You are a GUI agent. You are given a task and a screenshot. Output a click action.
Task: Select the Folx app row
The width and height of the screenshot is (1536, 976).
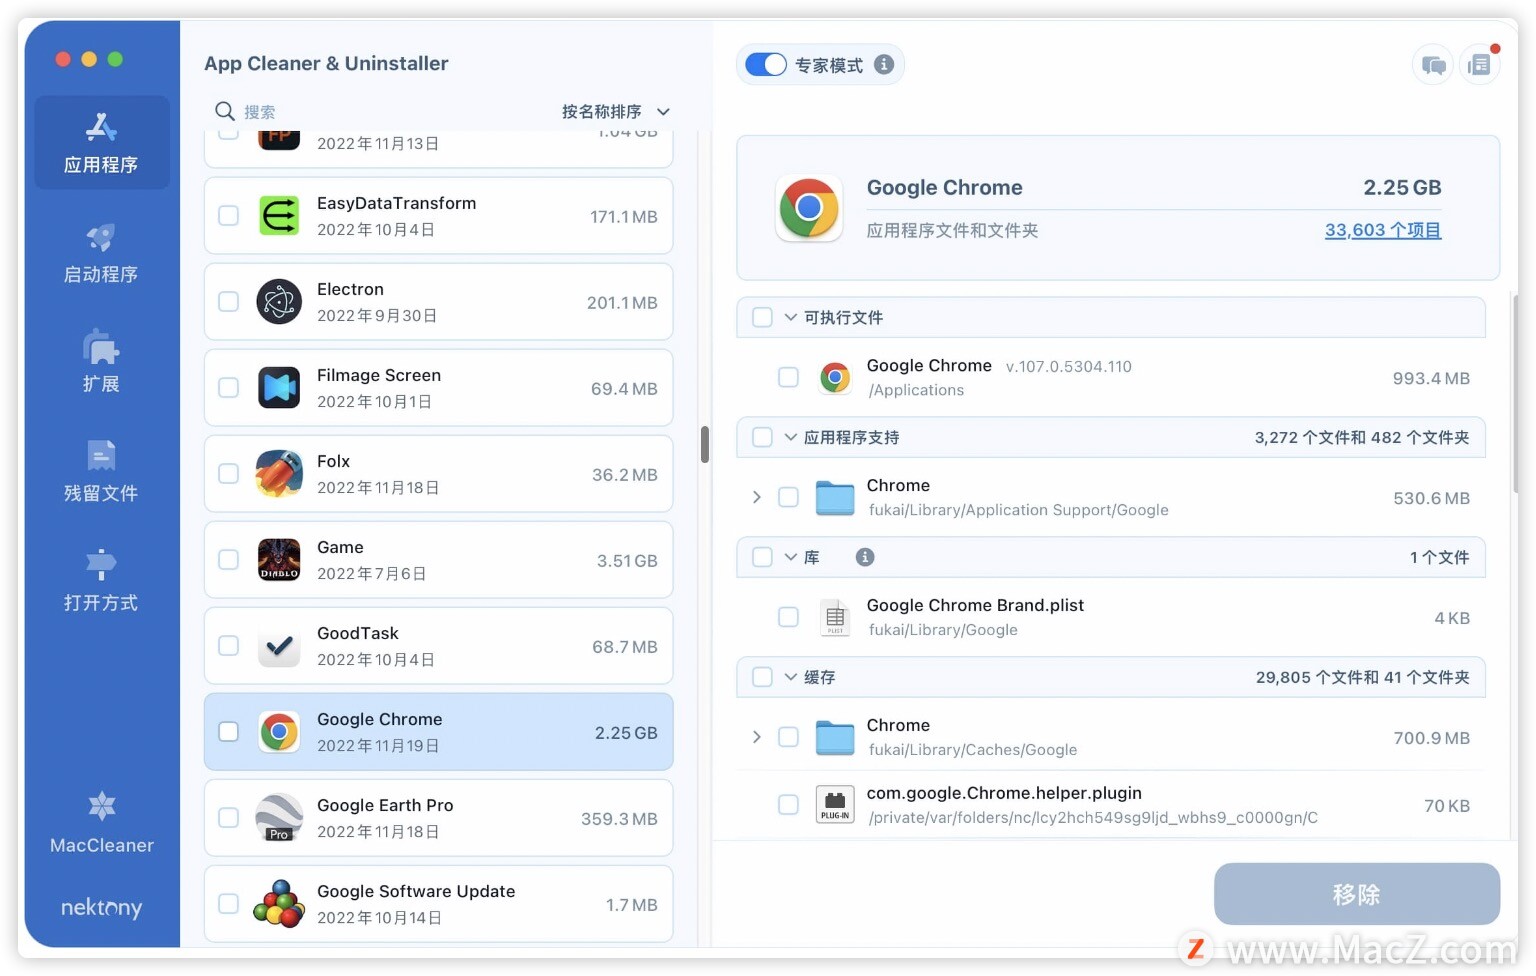pyautogui.click(x=438, y=474)
